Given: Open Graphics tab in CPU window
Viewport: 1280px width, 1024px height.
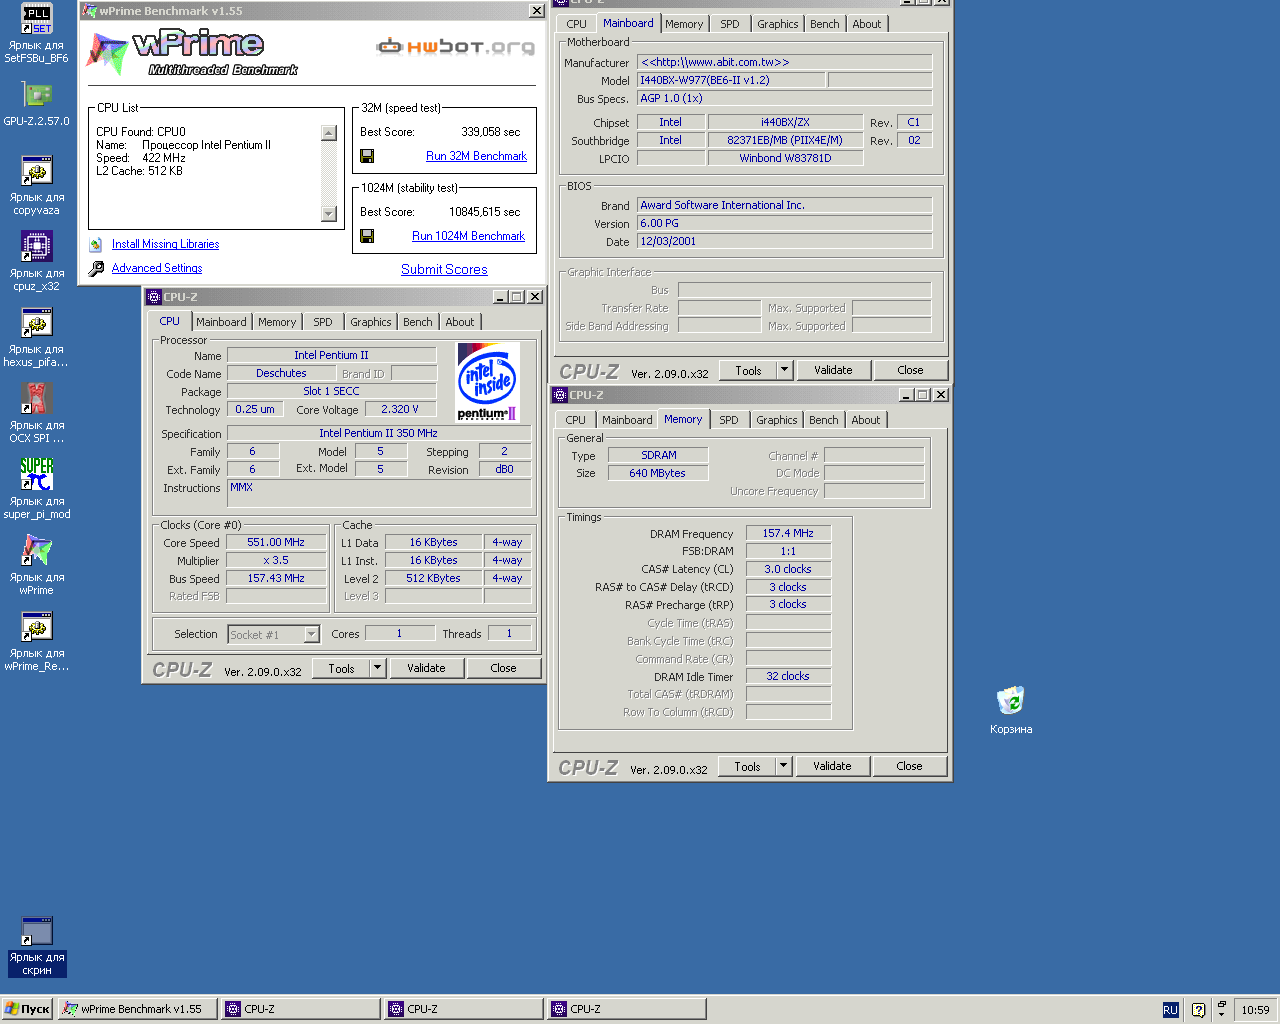Looking at the screenshot, I should 370,322.
